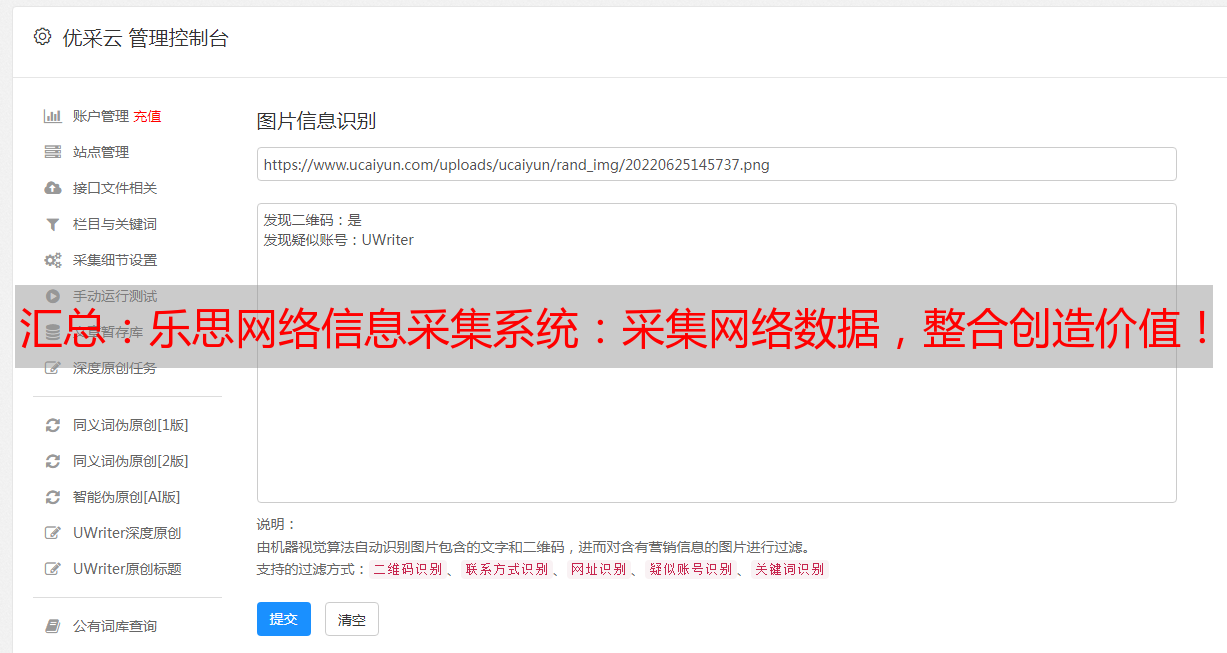This screenshot has width=1227, height=653.
Task: Click the 联系方式识别 tag
Action: pos(507,569)
